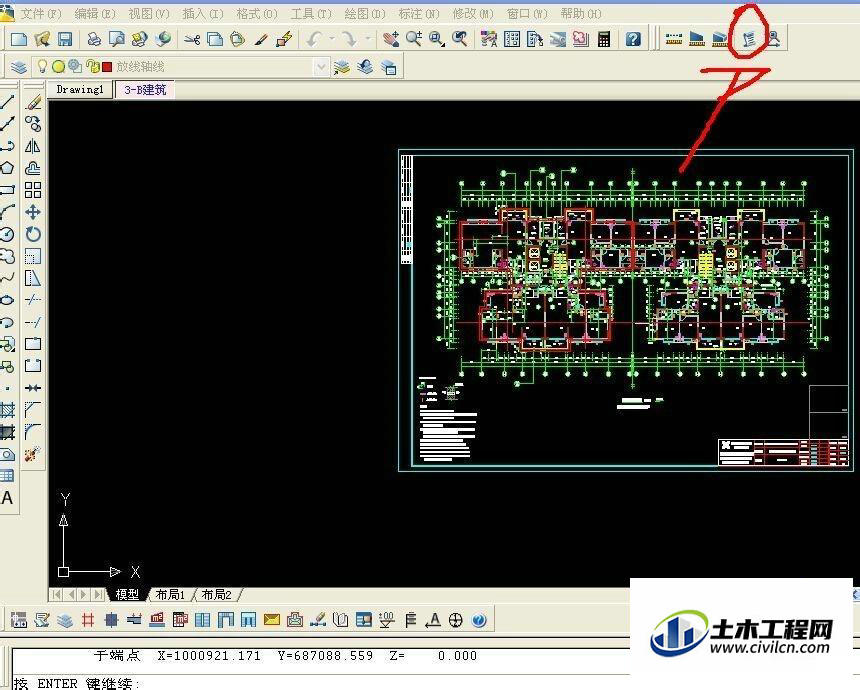Open the 修改(M) menu

(x=473, y=13)
